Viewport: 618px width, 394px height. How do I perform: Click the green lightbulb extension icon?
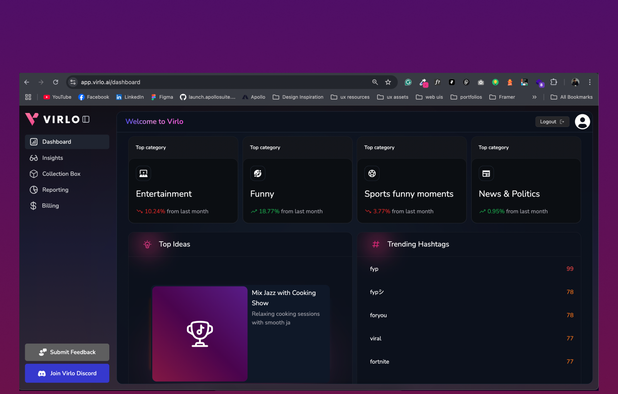click(495, 82)
